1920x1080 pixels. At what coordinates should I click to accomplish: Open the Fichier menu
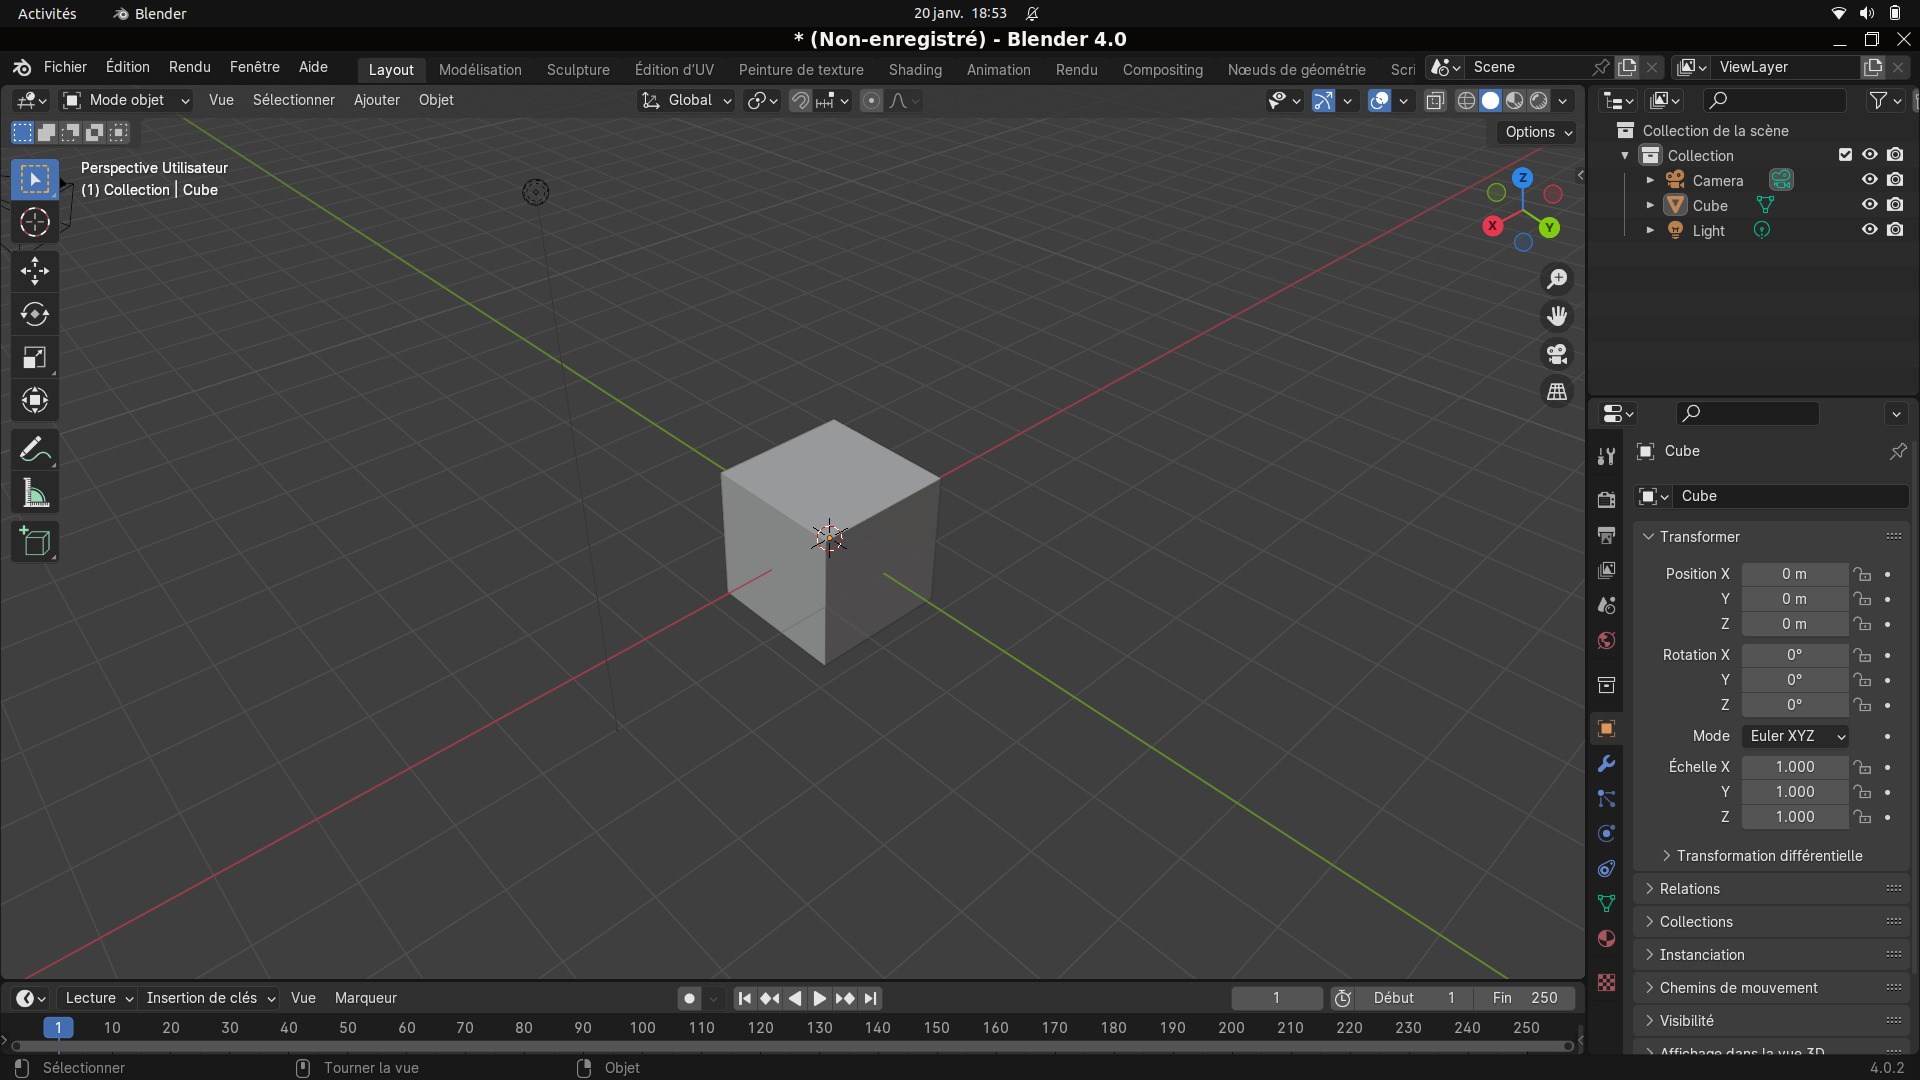[65, 67]
